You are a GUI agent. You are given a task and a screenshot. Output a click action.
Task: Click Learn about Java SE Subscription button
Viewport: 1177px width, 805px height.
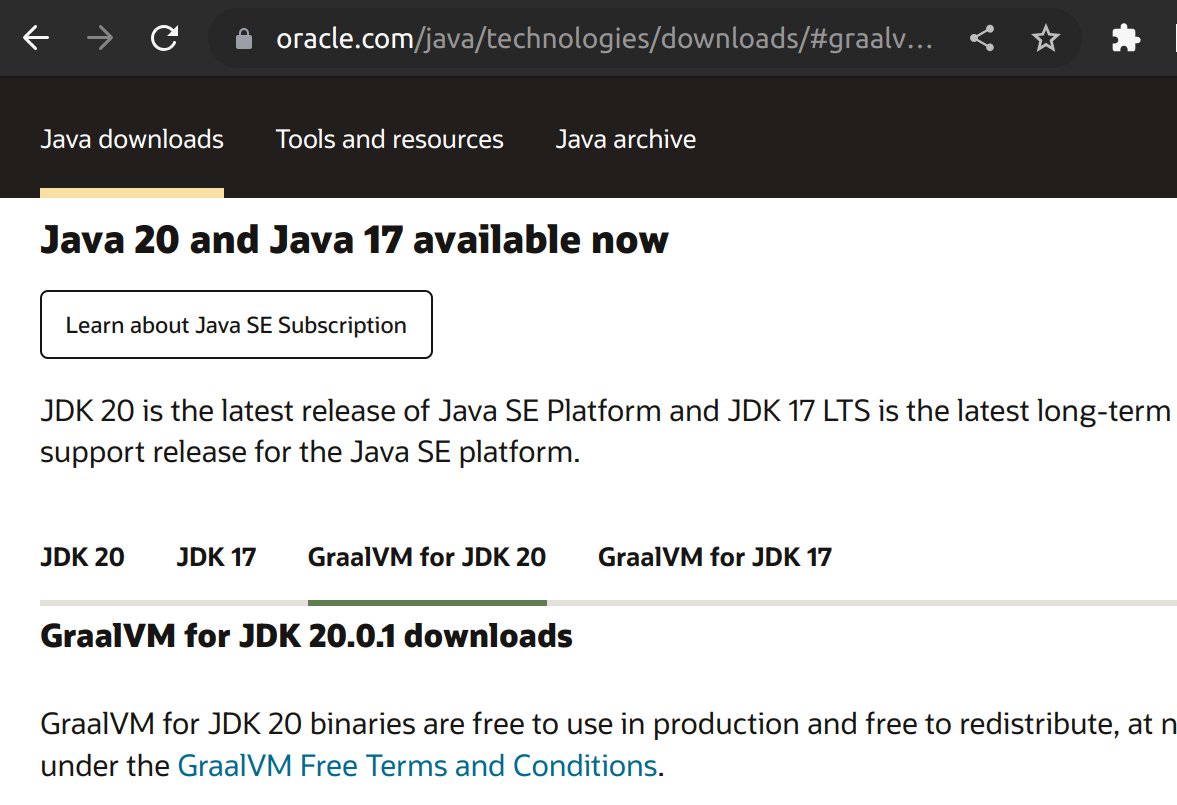pyautogui.click(x=236, y=324)
